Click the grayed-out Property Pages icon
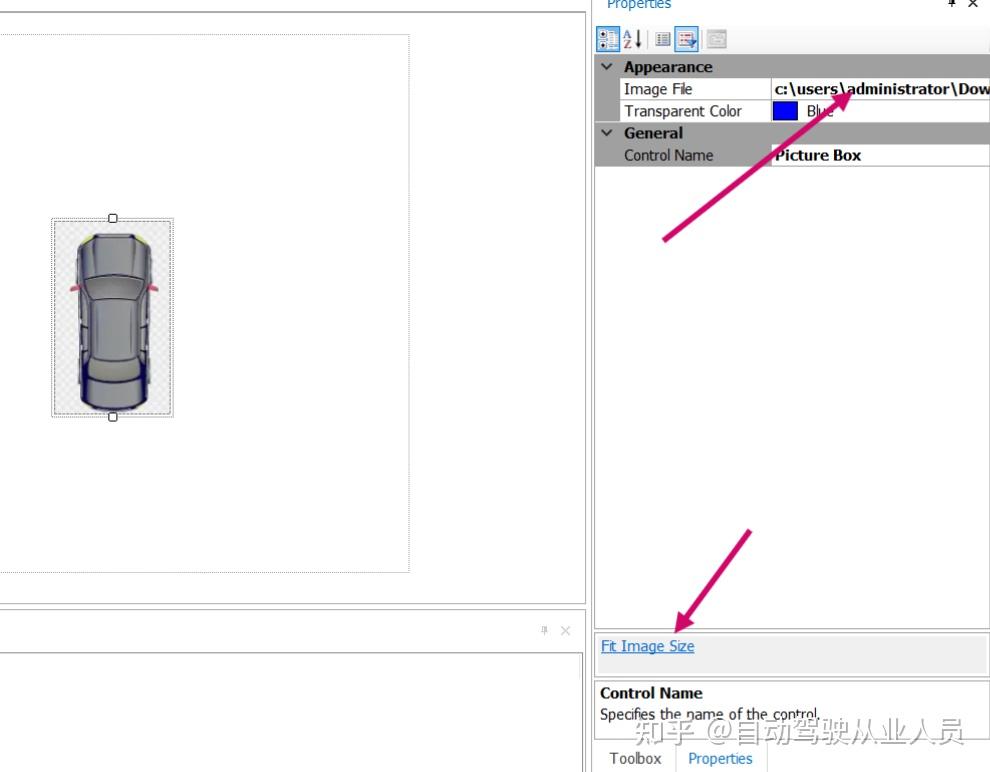990x772 pixels. [716, 39]
